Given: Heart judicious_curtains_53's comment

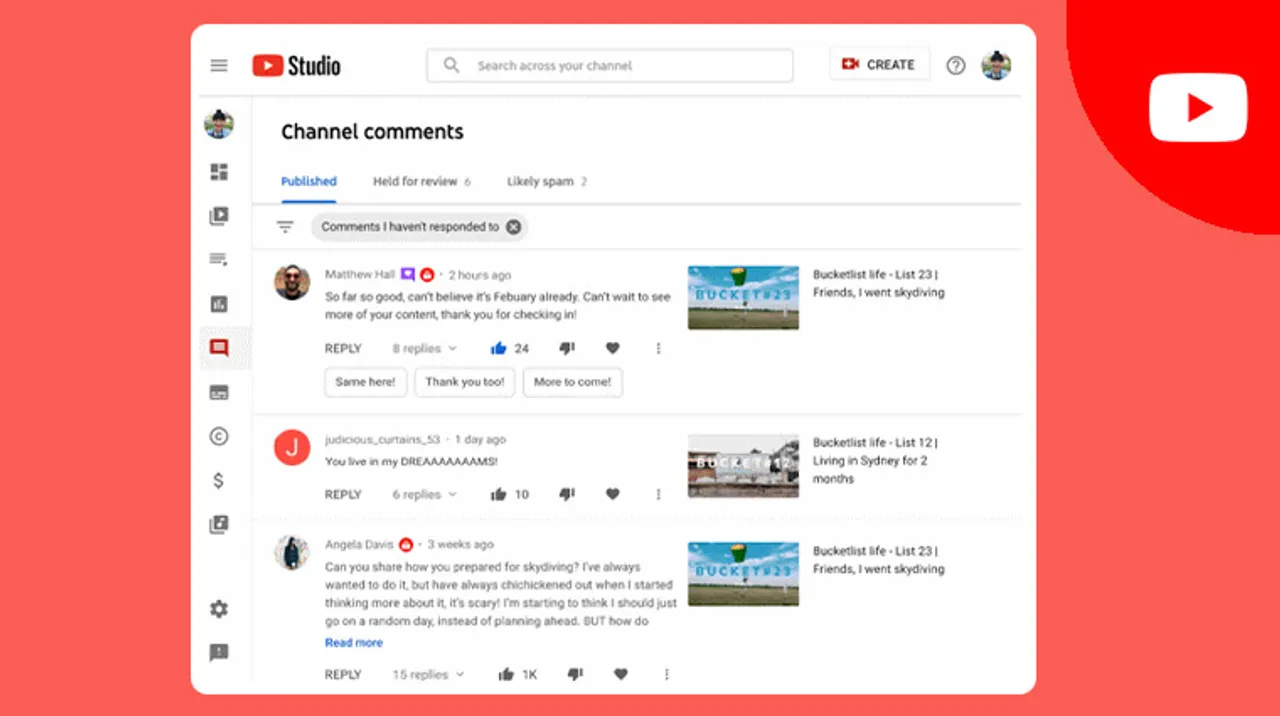Looking at the screenshot, I should 613,494.
